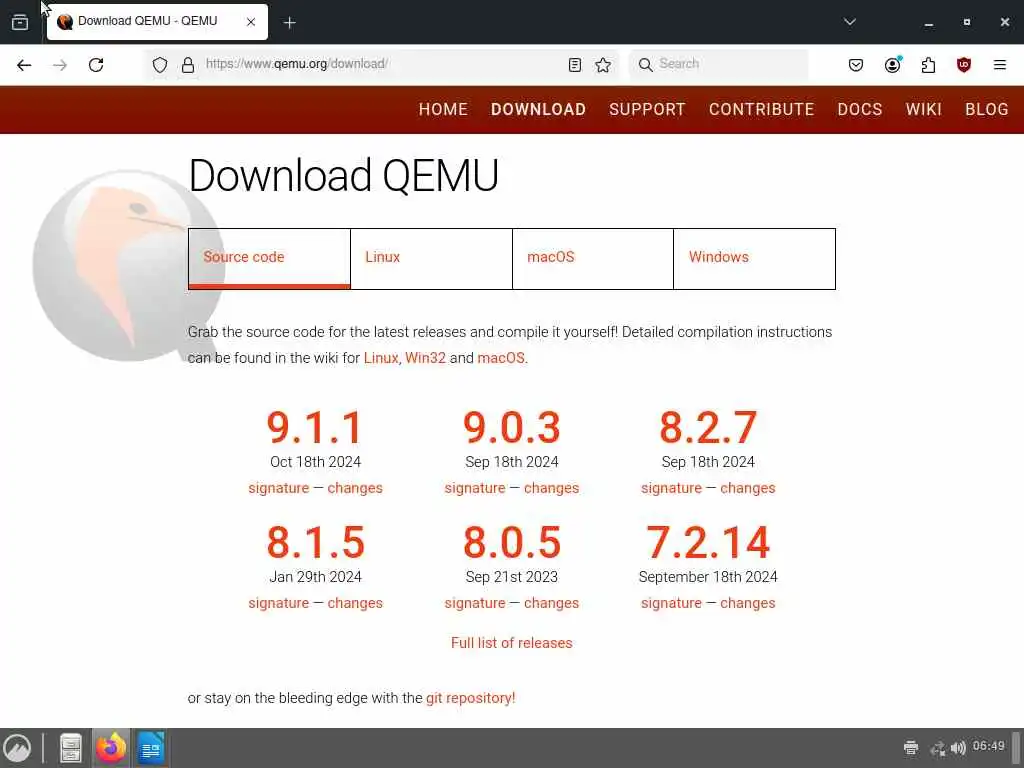Download QEMU version 8.2.7
The image size is (1024, 768).
click(709, 428)
